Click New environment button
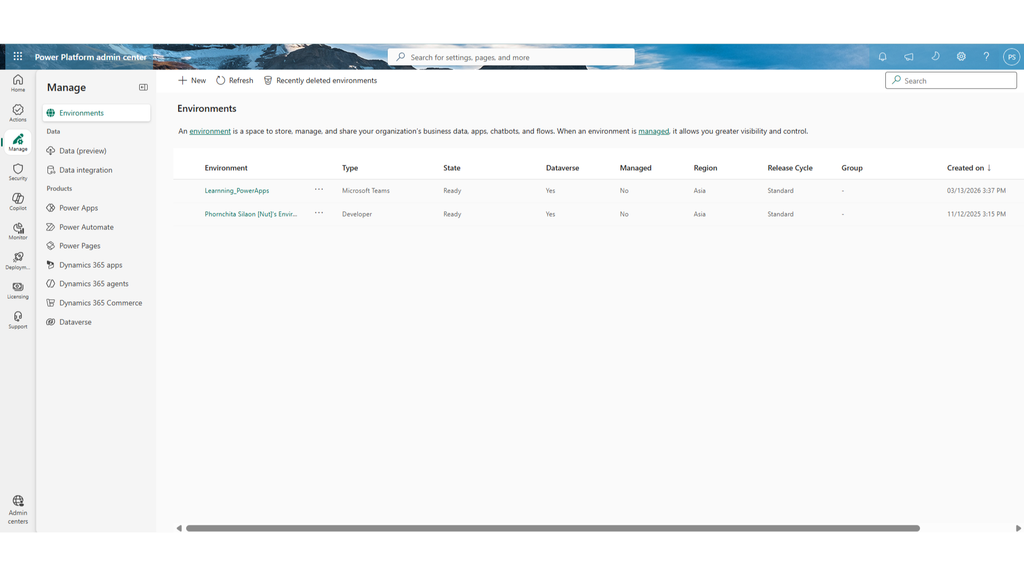The height and width of the screenshot is (576, 1024). (192, 80)
